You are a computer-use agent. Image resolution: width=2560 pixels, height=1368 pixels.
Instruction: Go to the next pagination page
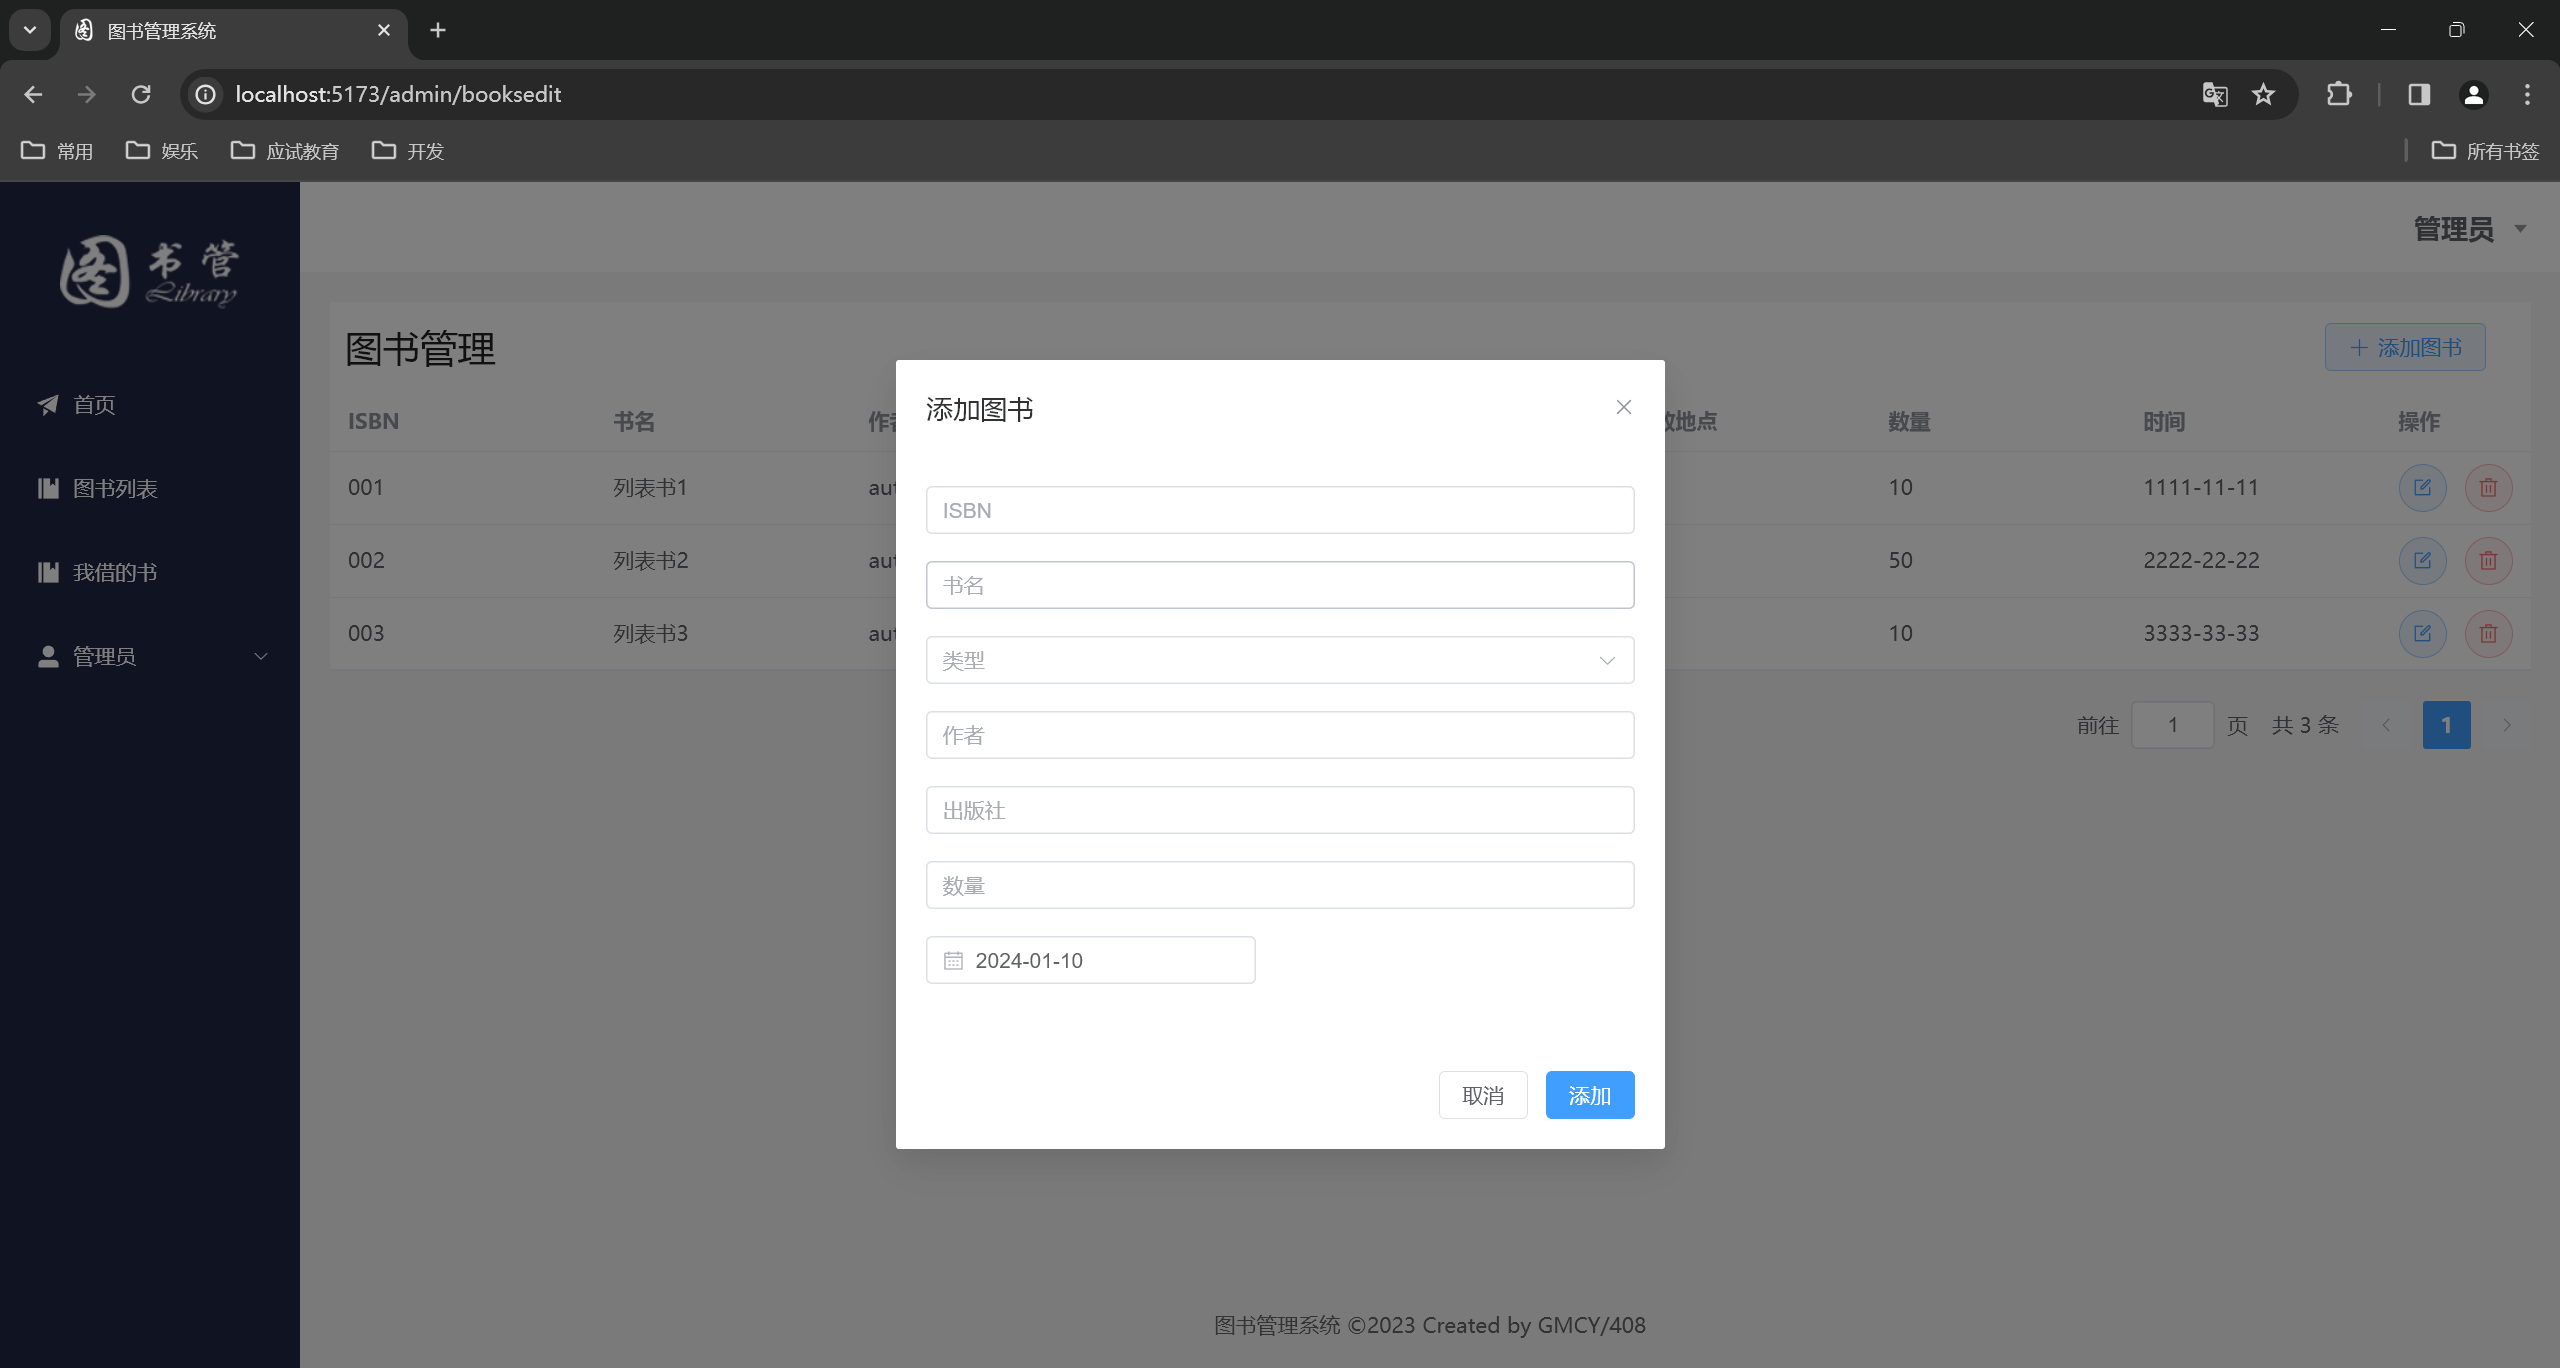[x=2506, y=725]
